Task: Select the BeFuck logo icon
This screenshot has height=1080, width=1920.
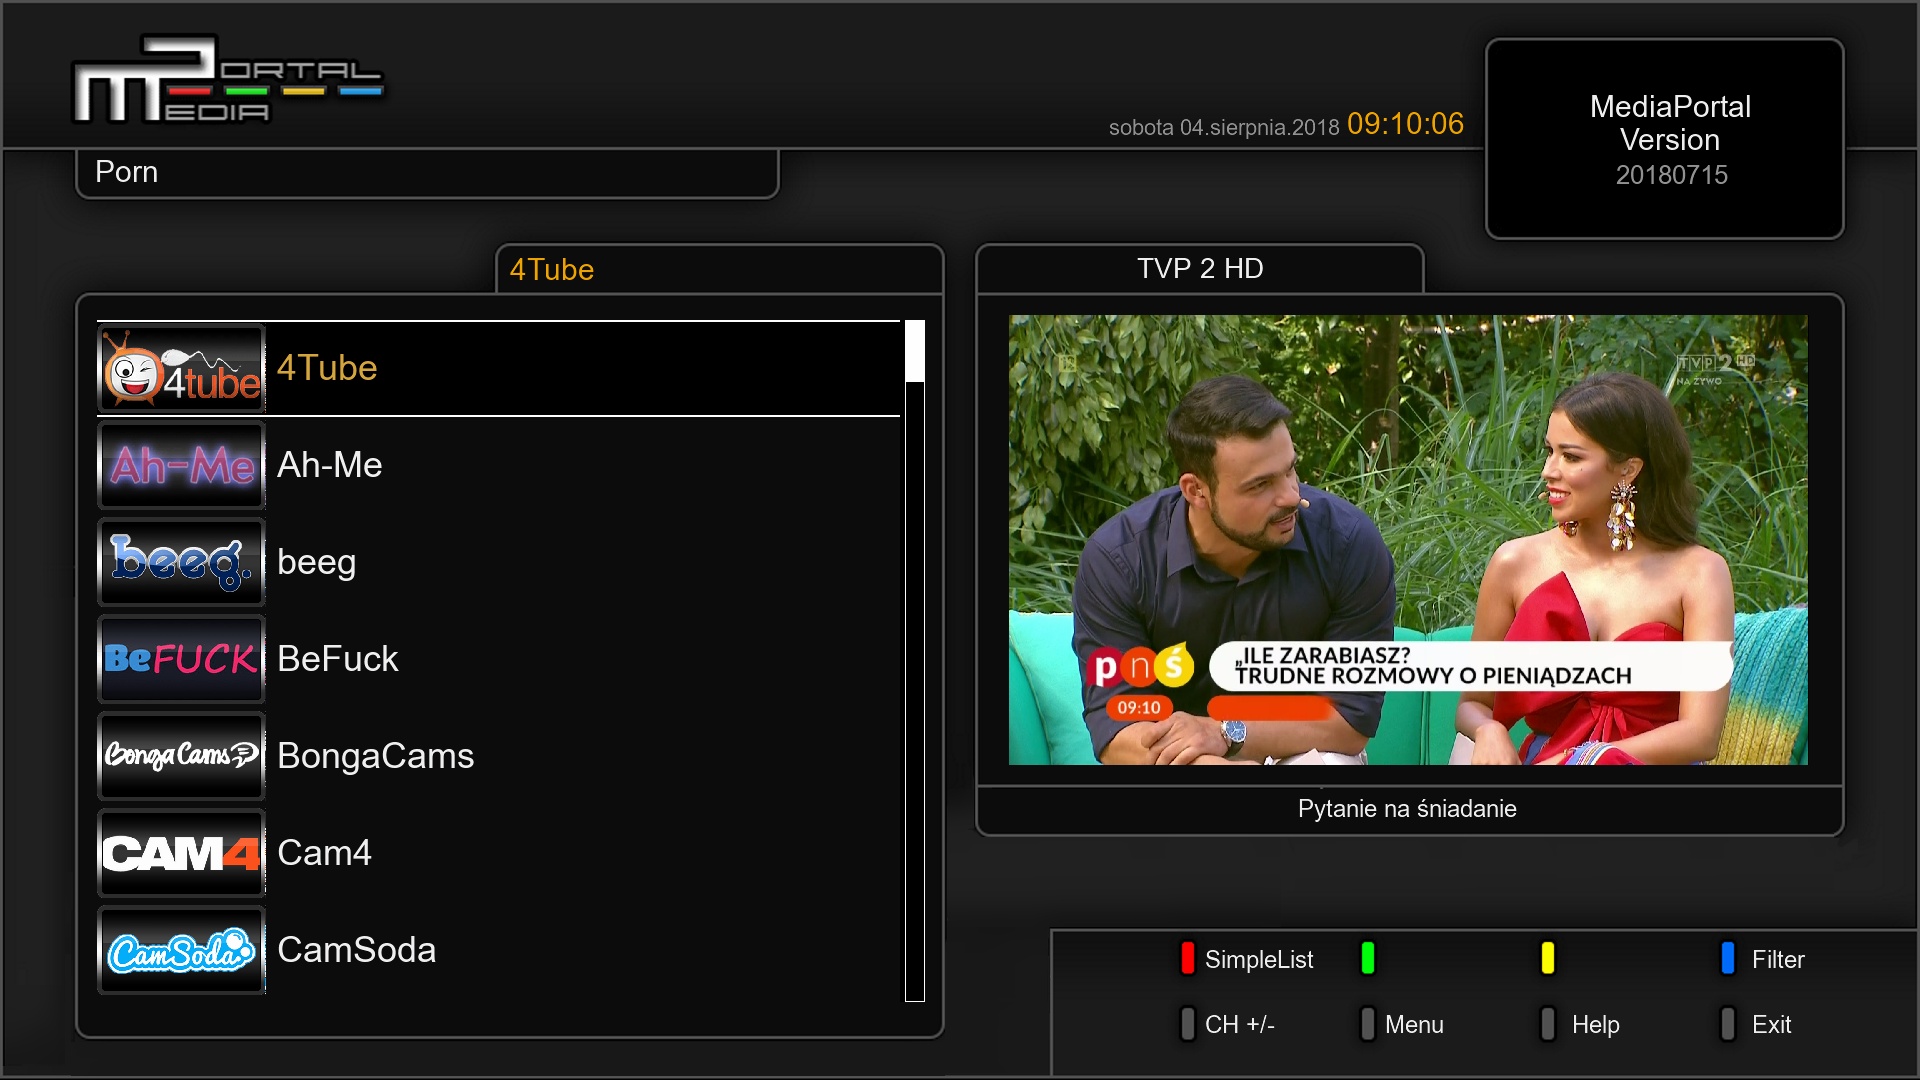Action: pyautogui.click(x=182, y=660)
